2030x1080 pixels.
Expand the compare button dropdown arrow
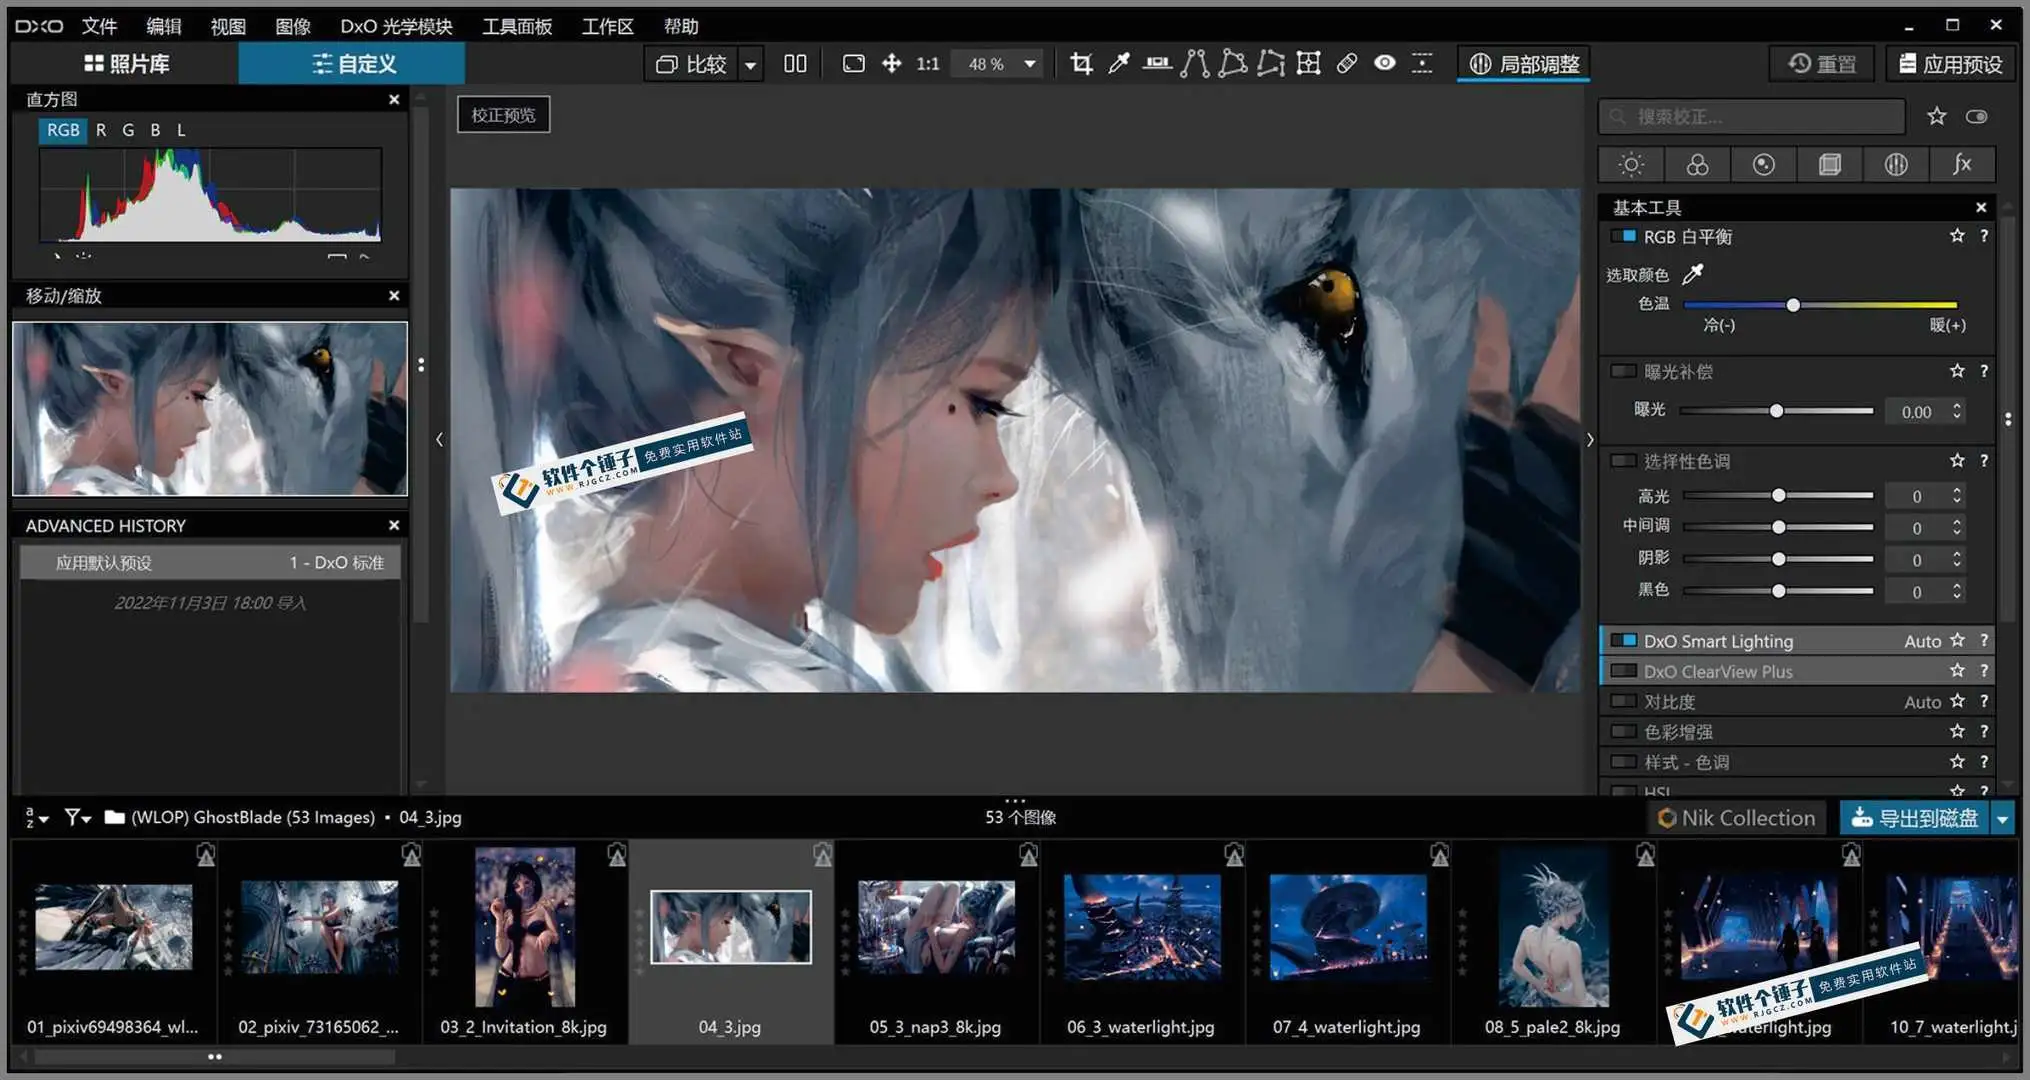[751, 63]
